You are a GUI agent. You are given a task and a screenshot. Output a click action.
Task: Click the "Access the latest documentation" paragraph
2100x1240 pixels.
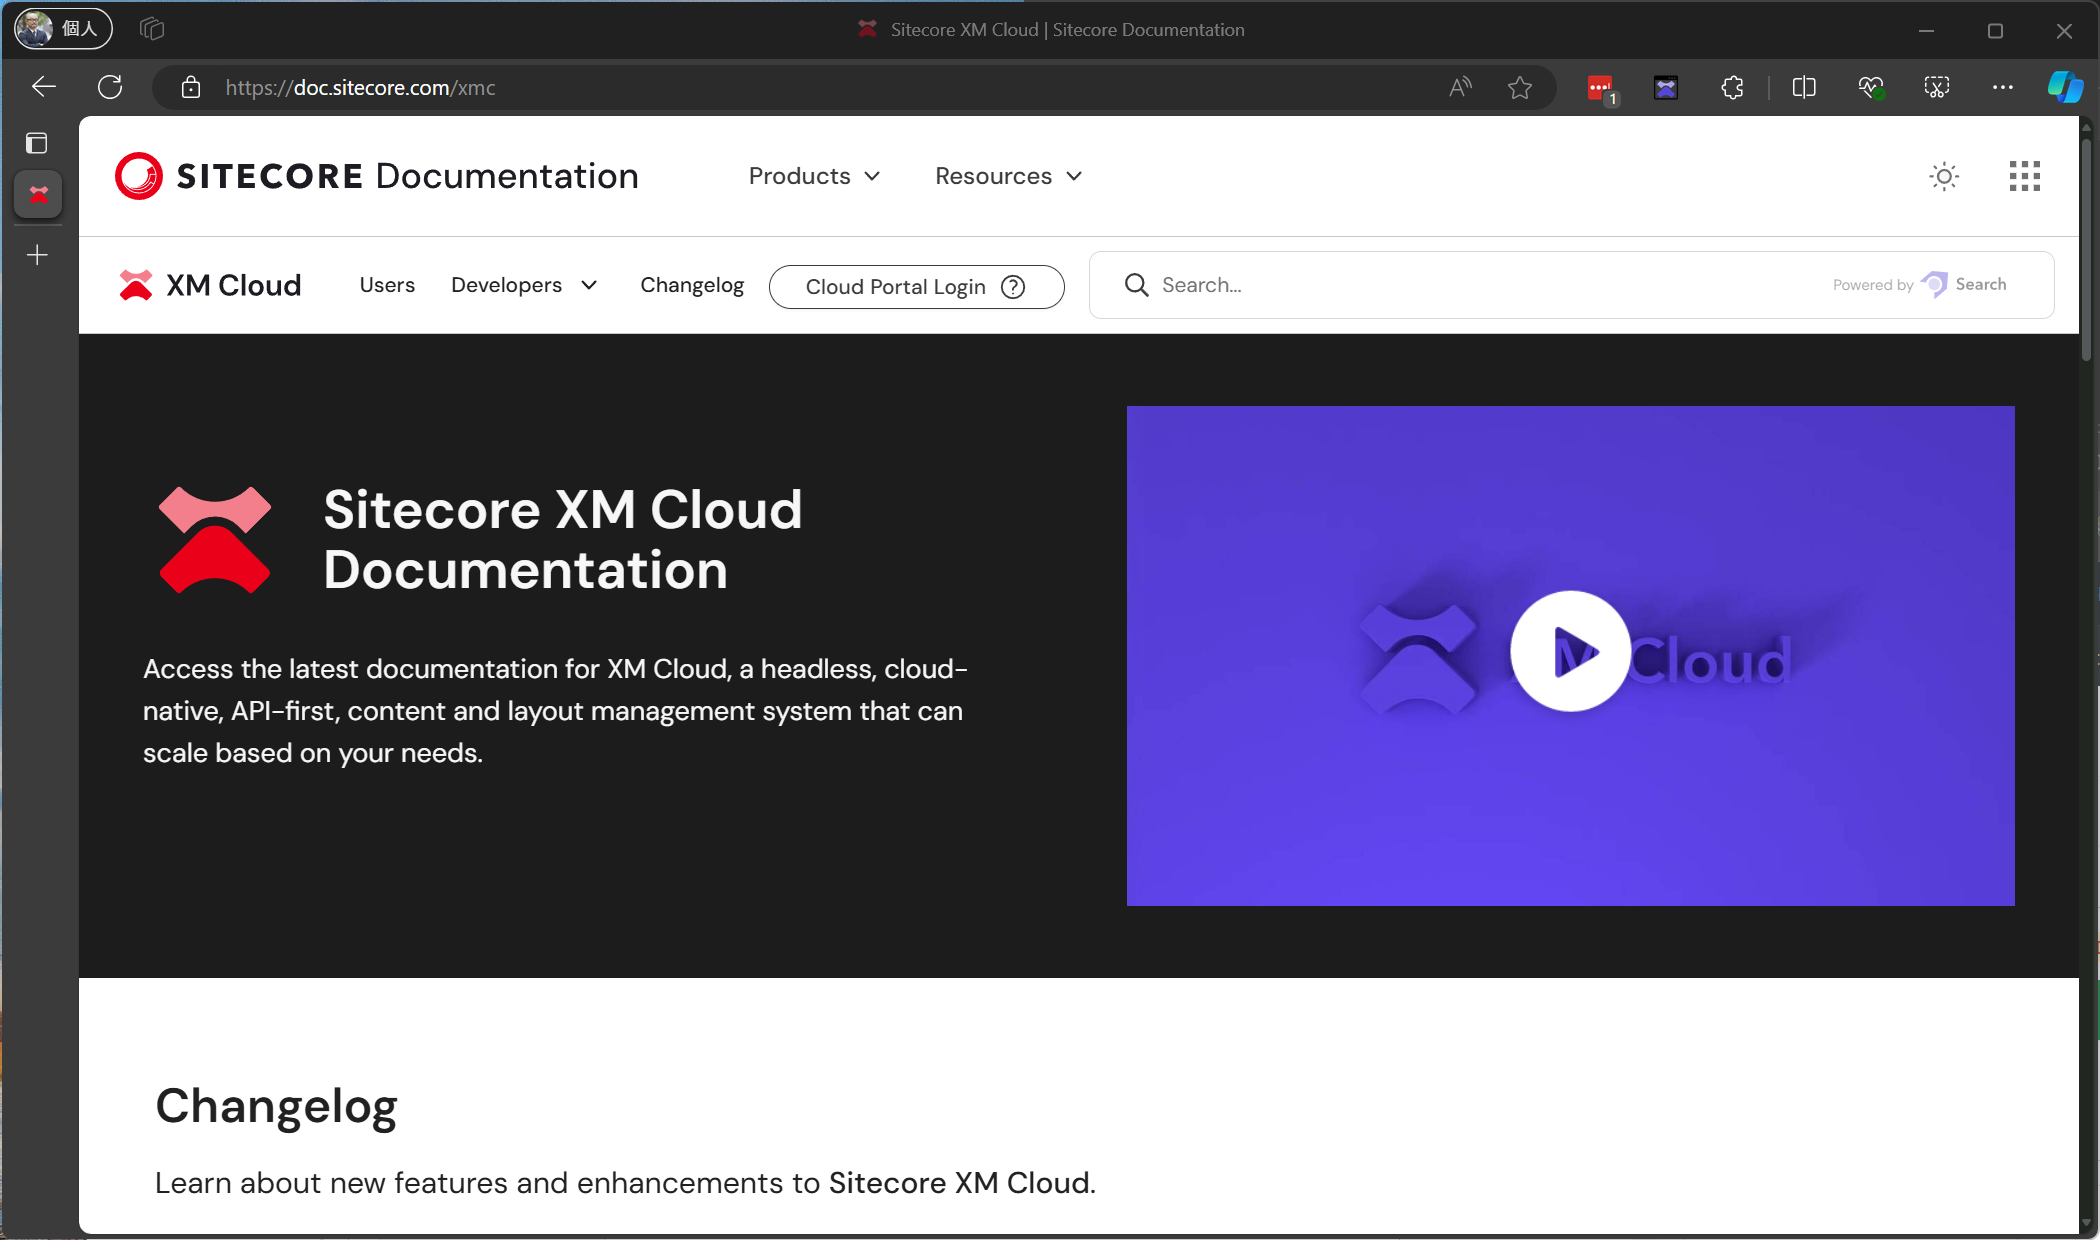pos(556,711)
